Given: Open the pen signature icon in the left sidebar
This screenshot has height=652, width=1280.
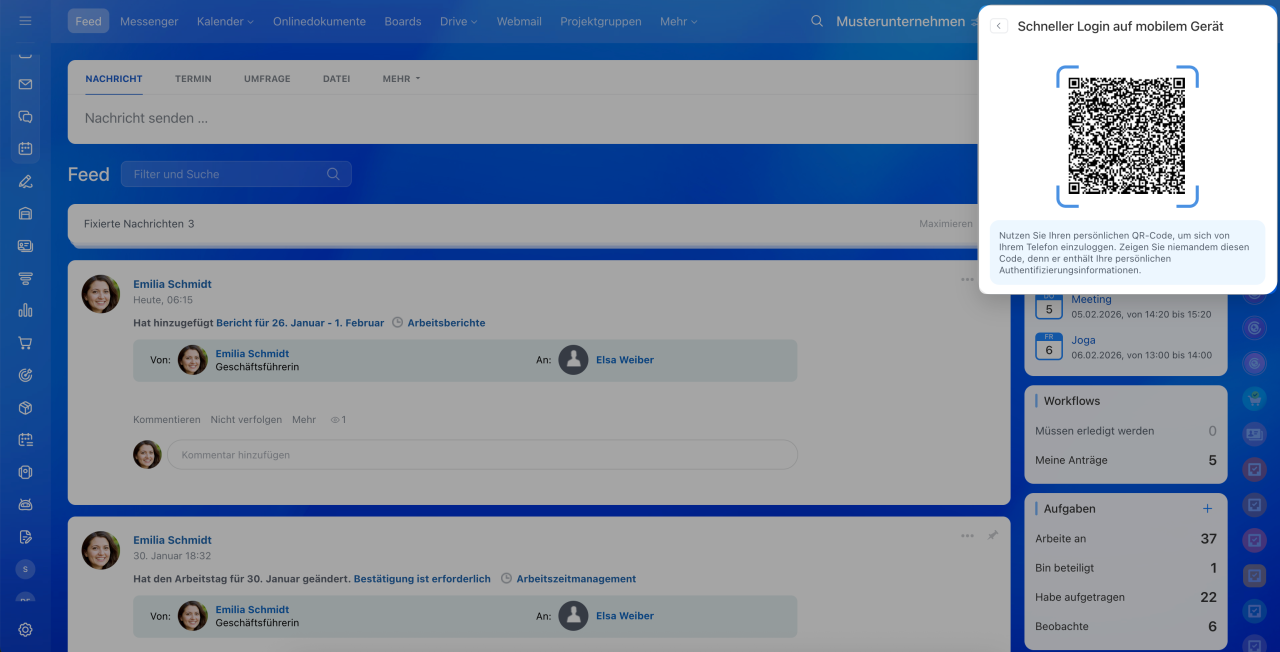Looking at the screenshot, I should (x=25, y=182).
